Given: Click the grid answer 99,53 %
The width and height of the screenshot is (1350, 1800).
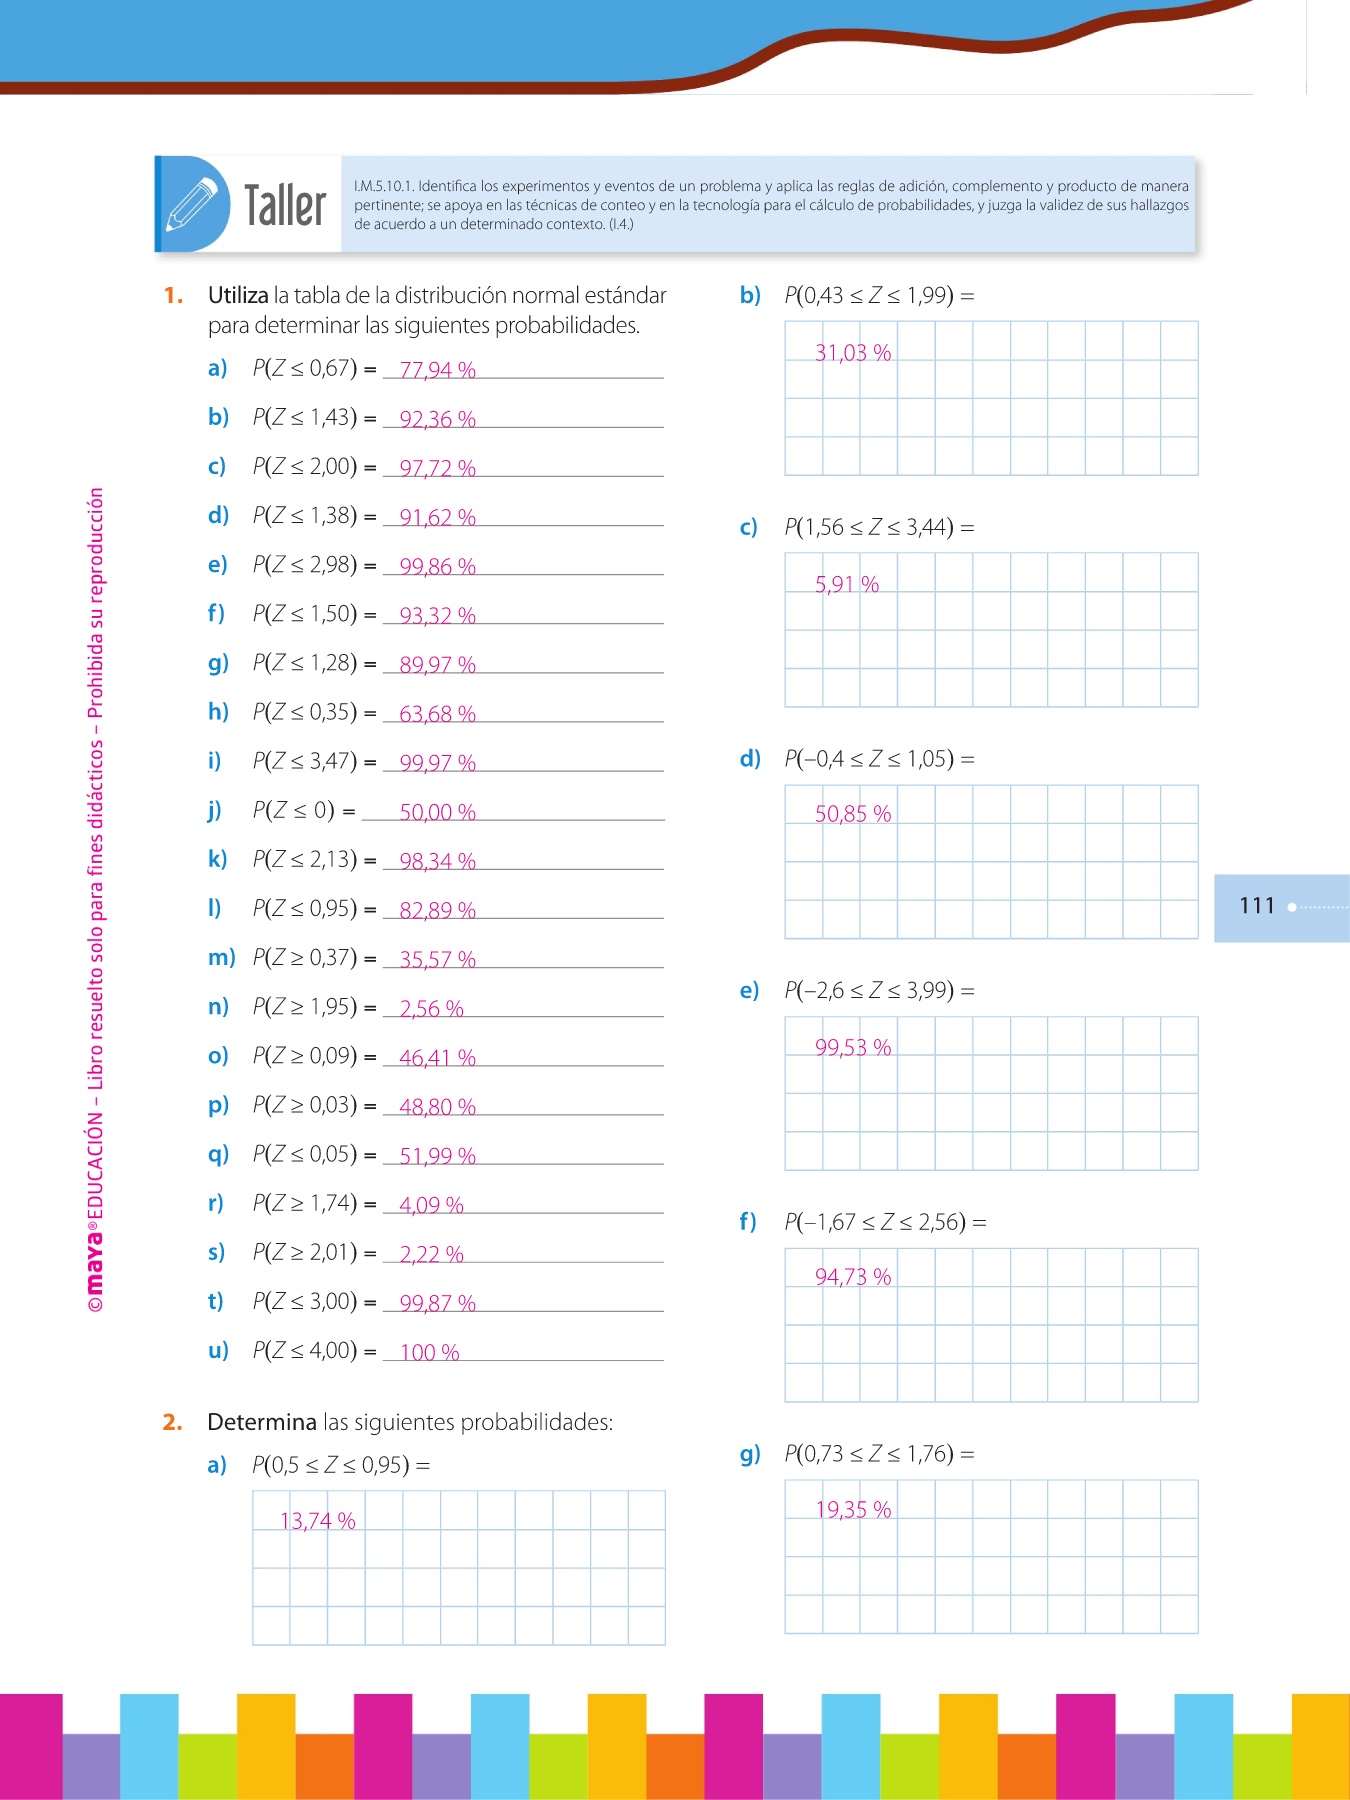Looking at the screenshot, I should point(853,1047).
